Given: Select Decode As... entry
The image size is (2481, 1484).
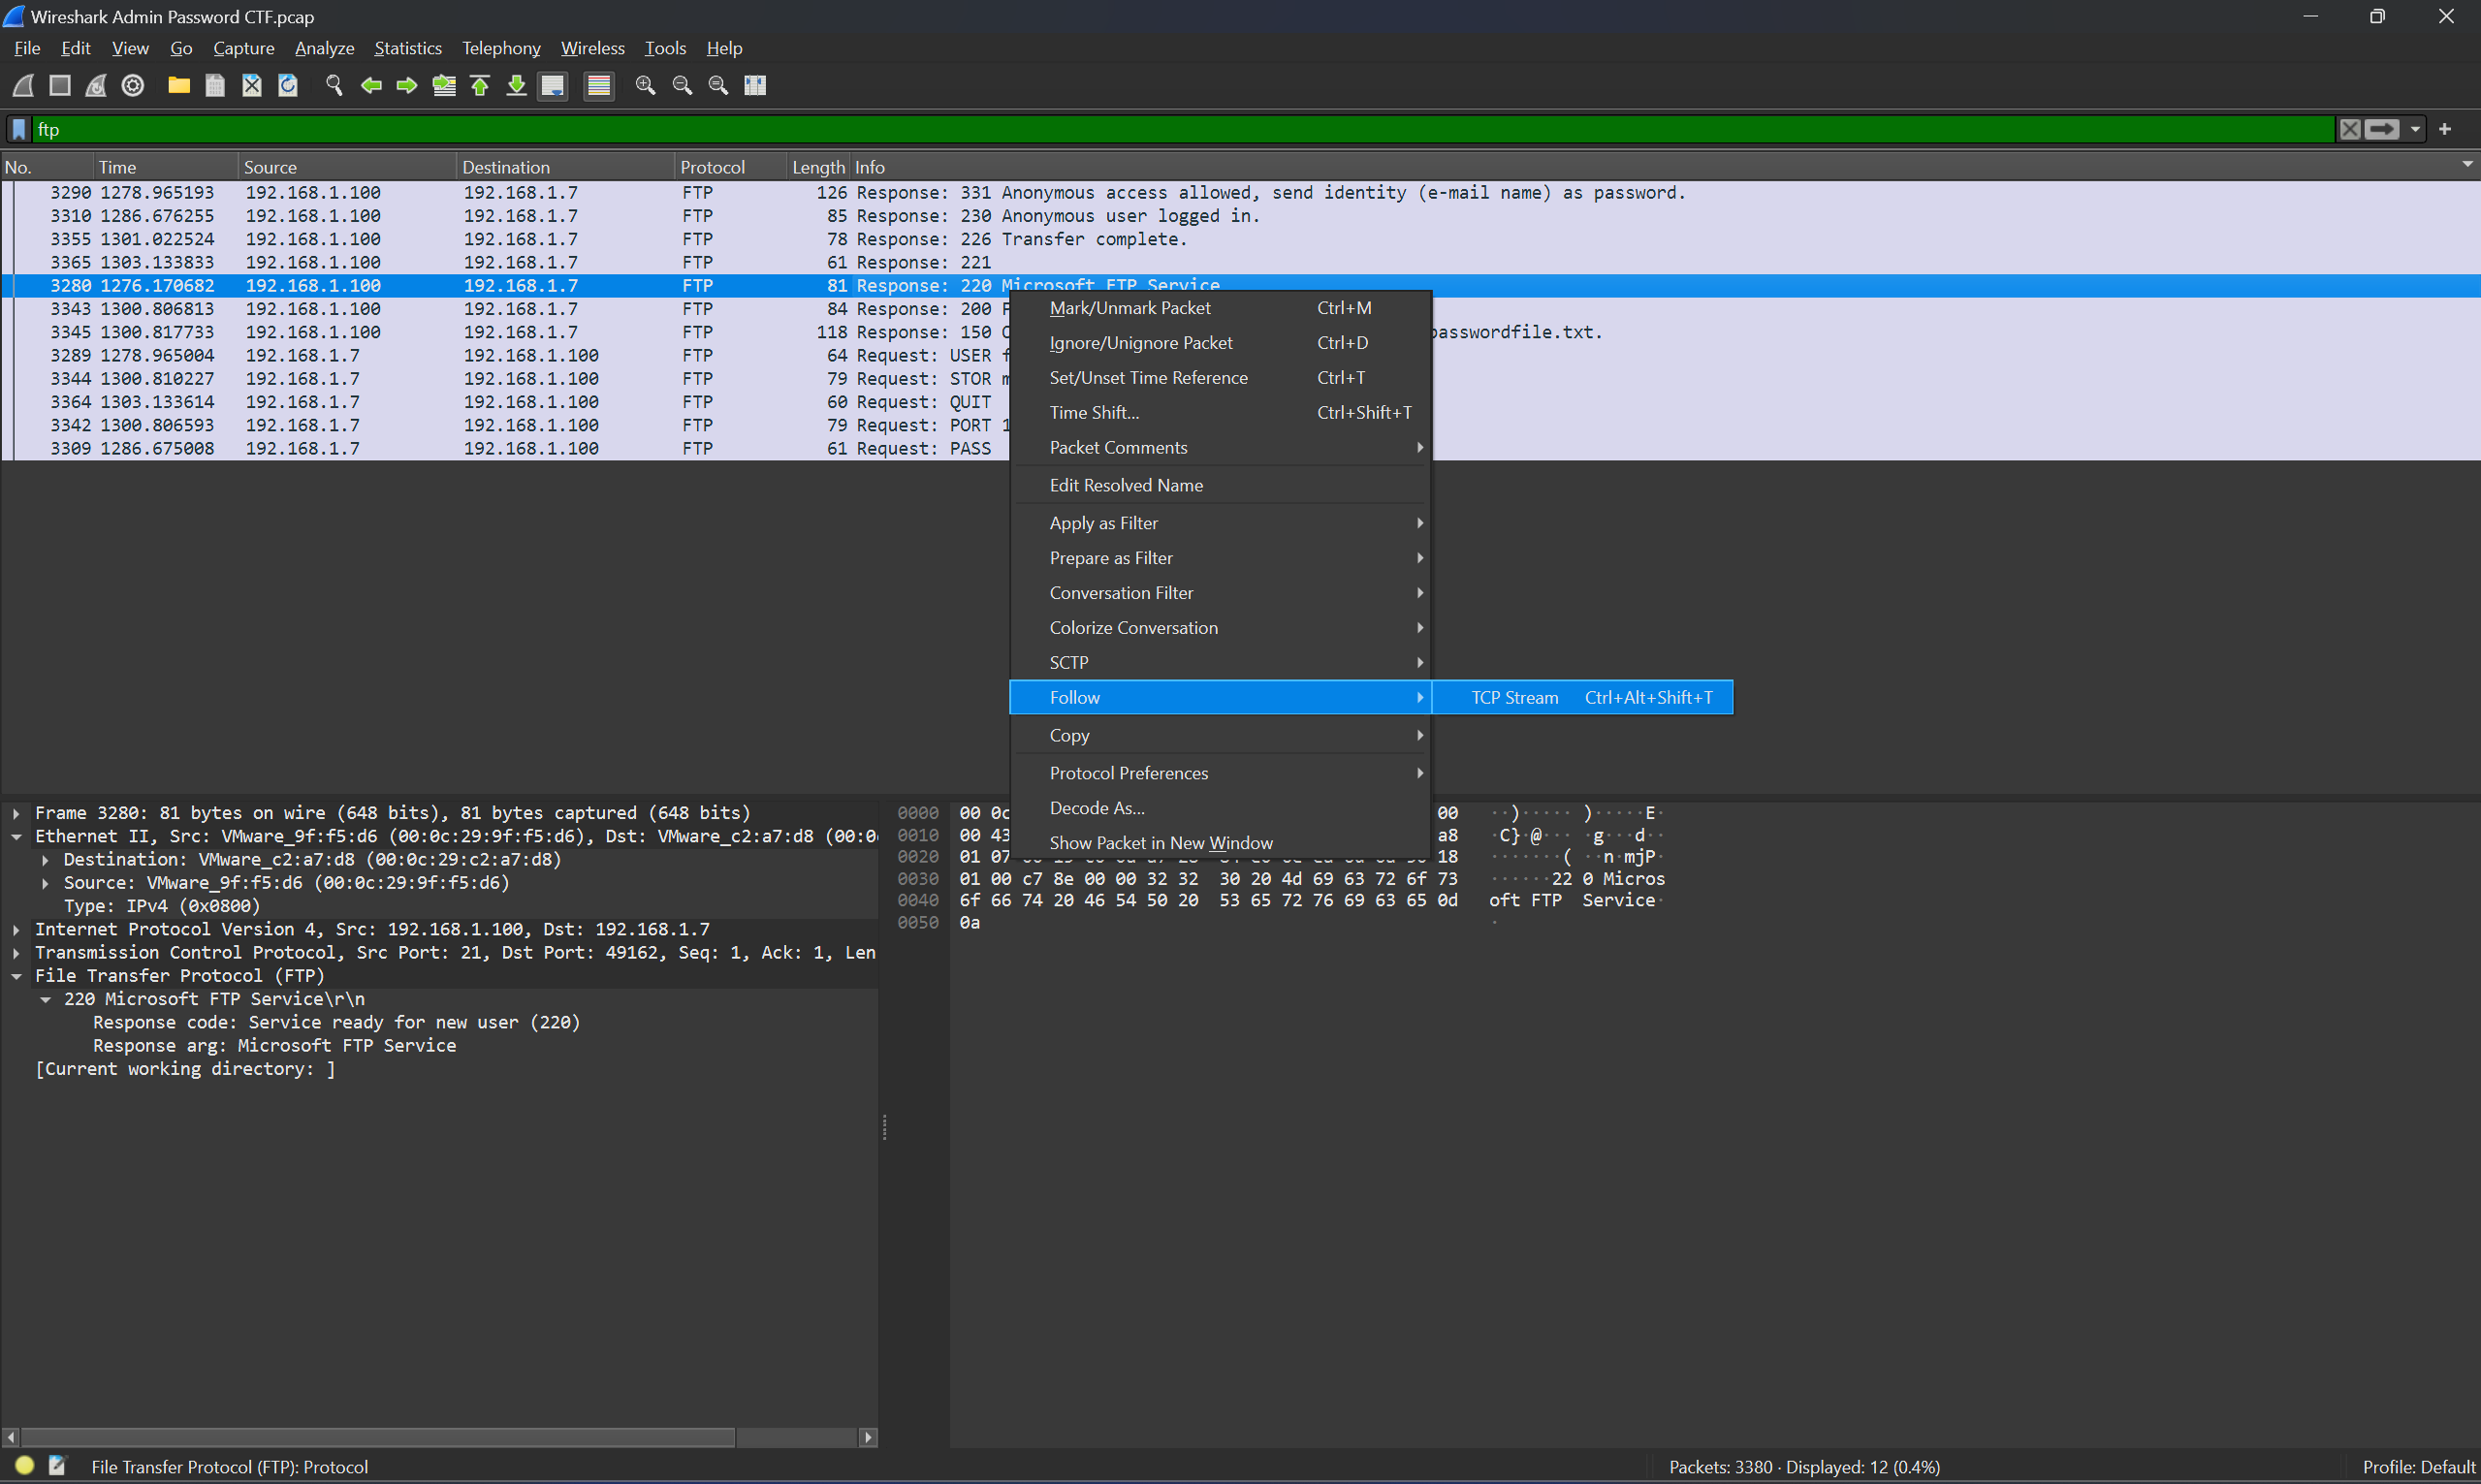Looking at the screenshot, I should click(x=1221, y=808).
